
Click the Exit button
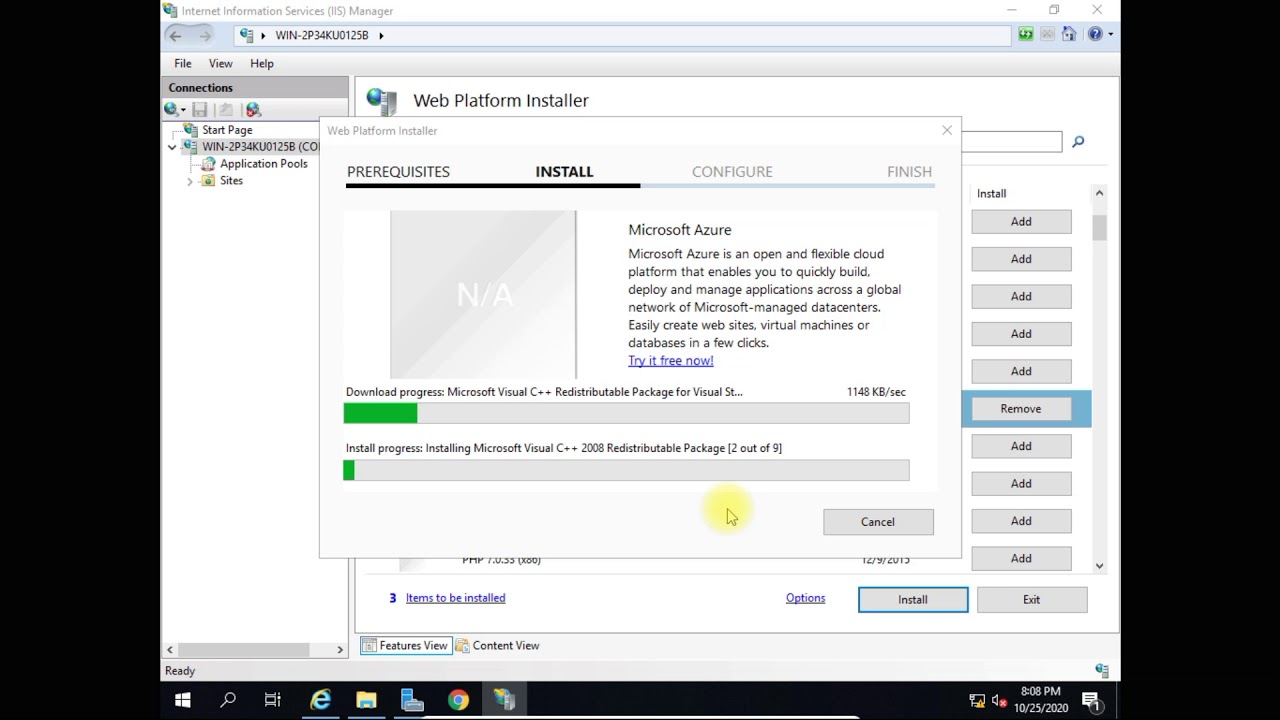tap(1031, 600)
